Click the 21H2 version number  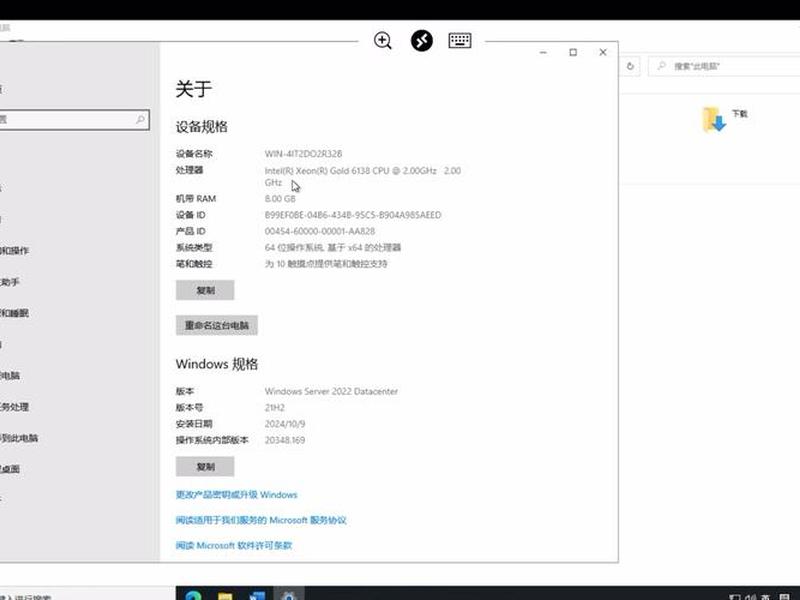tap(274, 408)
